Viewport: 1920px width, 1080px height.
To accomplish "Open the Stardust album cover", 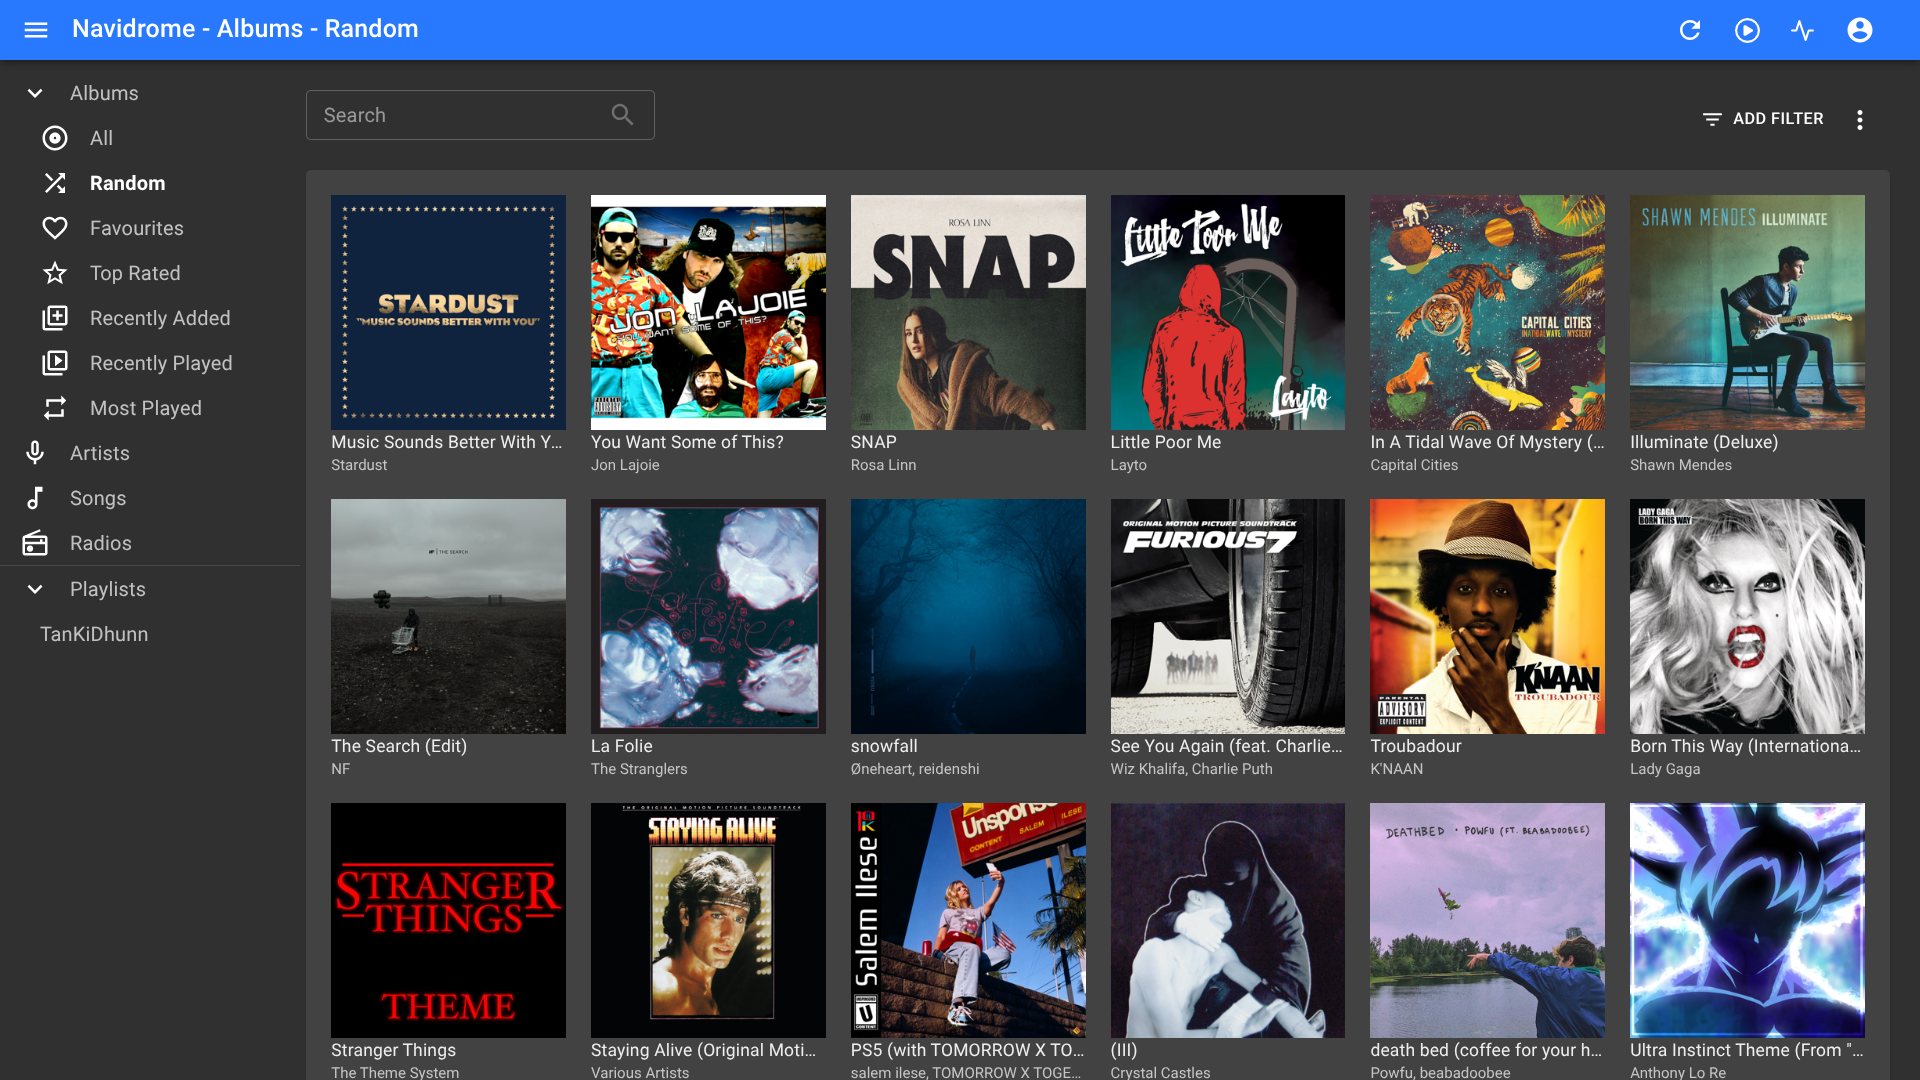I will pos(448,312).
